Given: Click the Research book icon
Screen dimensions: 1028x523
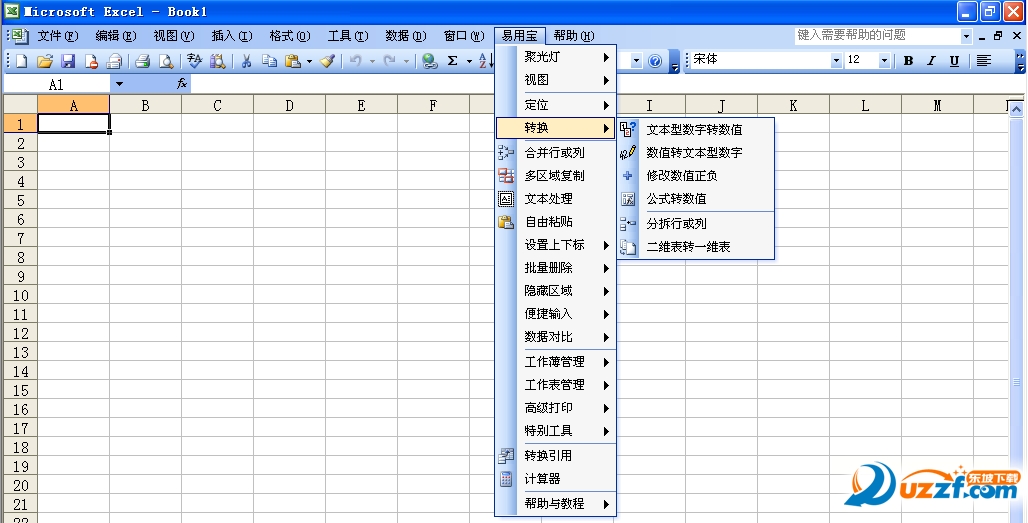Looking at the screenshot, I should [x=218, y=61].
